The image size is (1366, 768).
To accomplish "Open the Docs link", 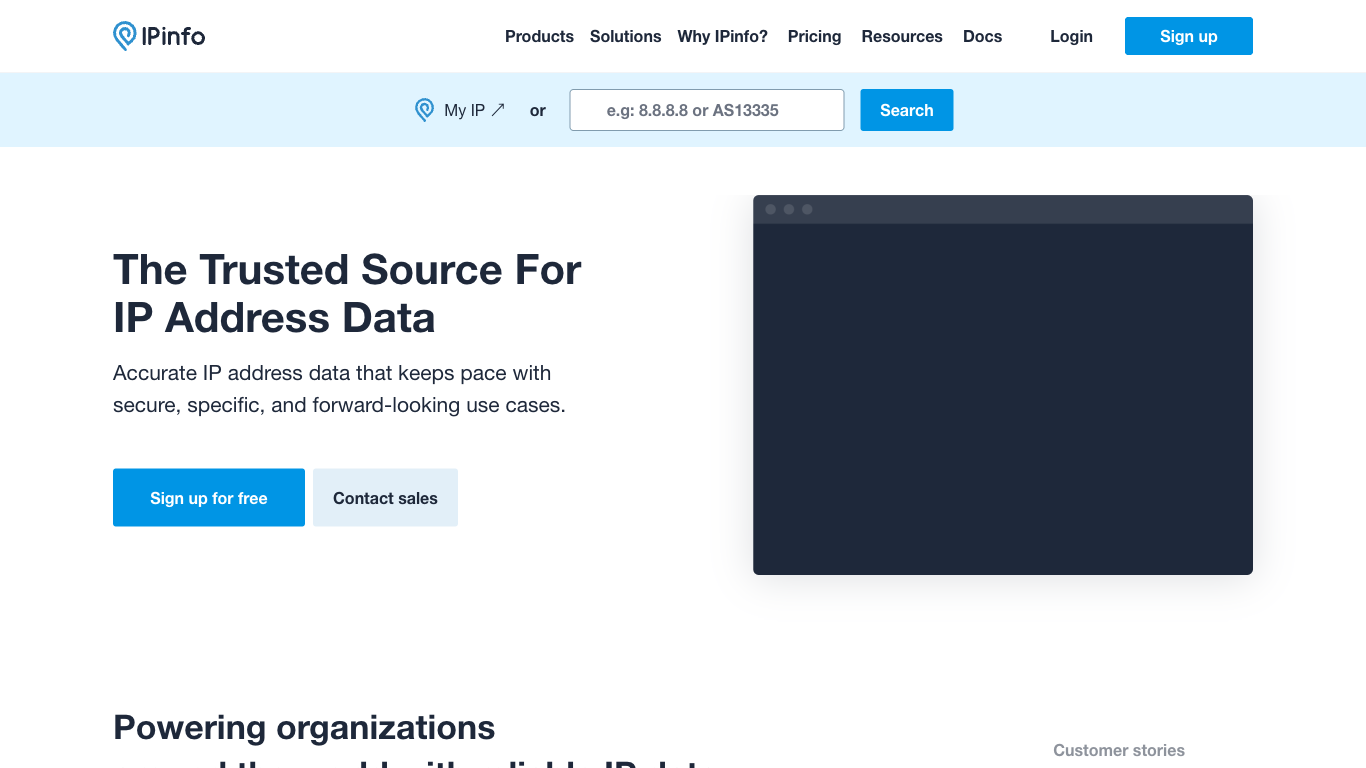I will click(x=982, y=36).
